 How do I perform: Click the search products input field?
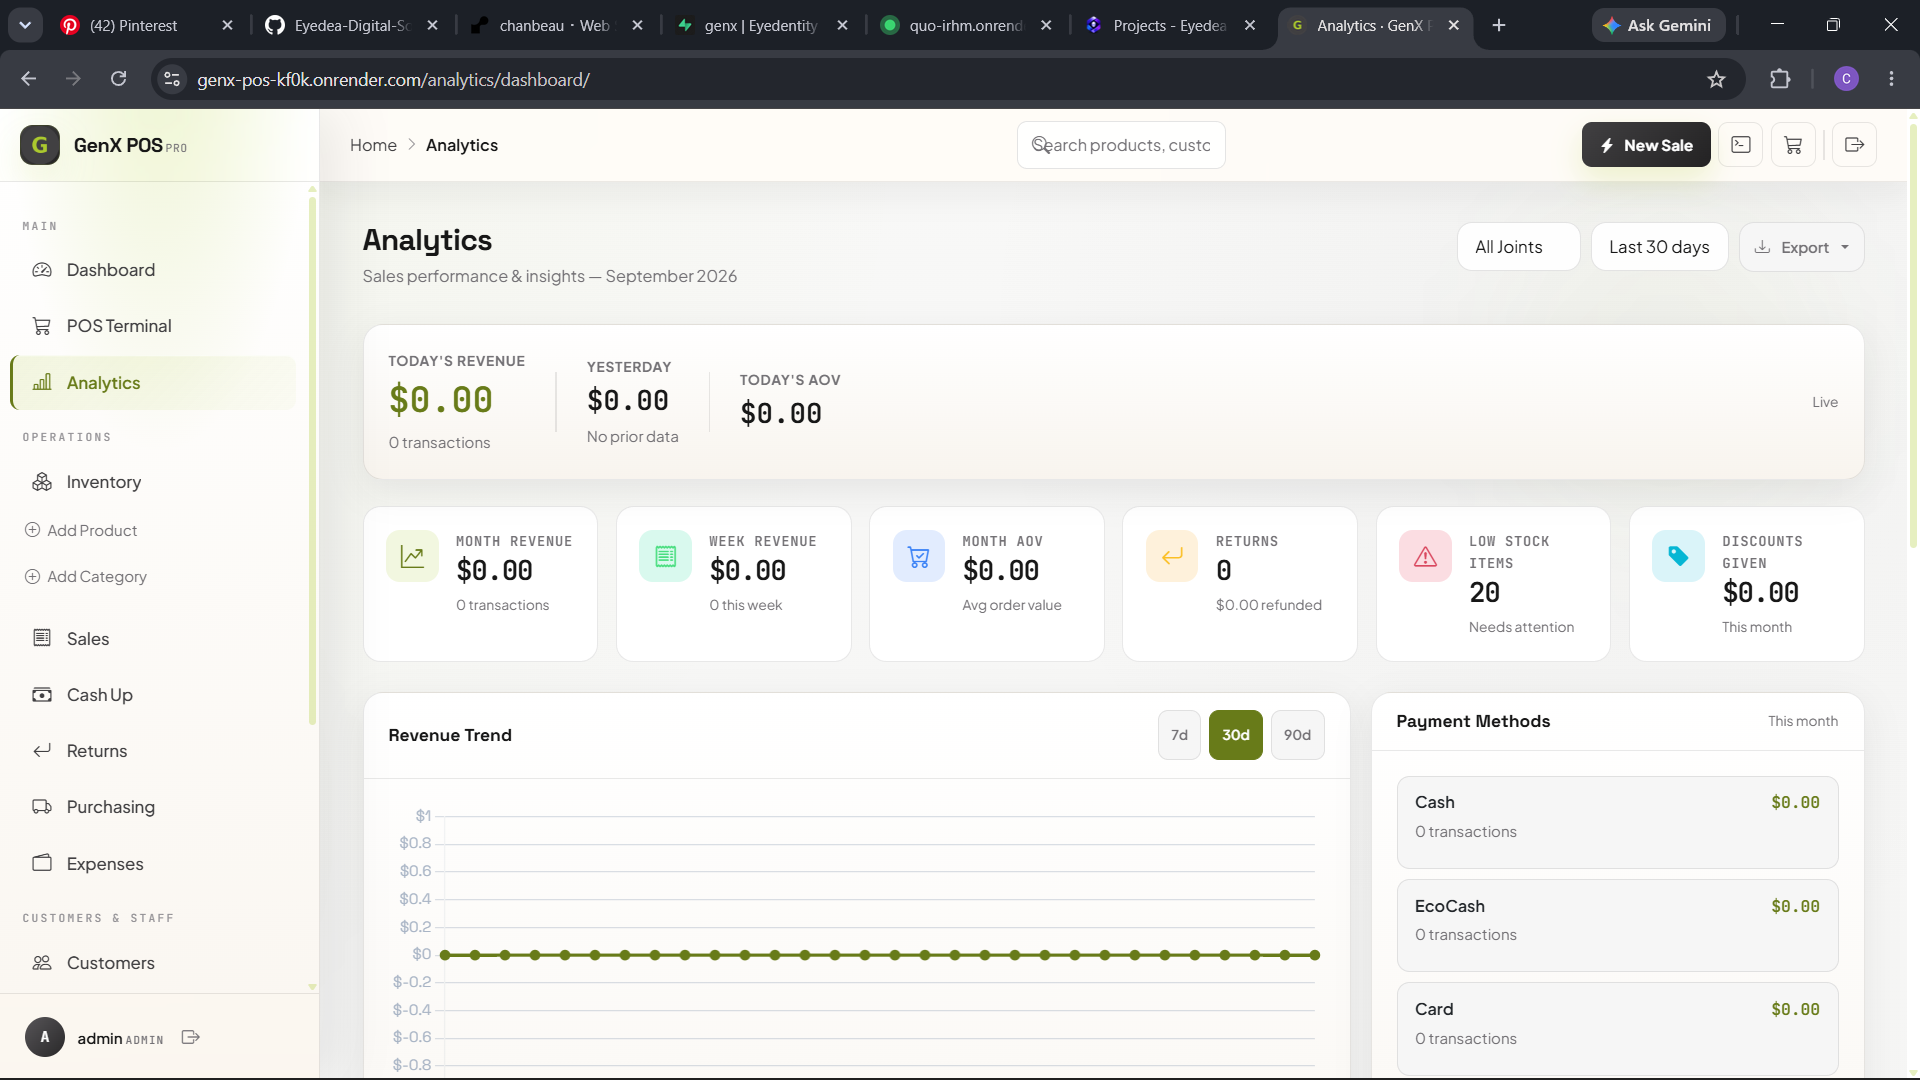(1121, 145)
